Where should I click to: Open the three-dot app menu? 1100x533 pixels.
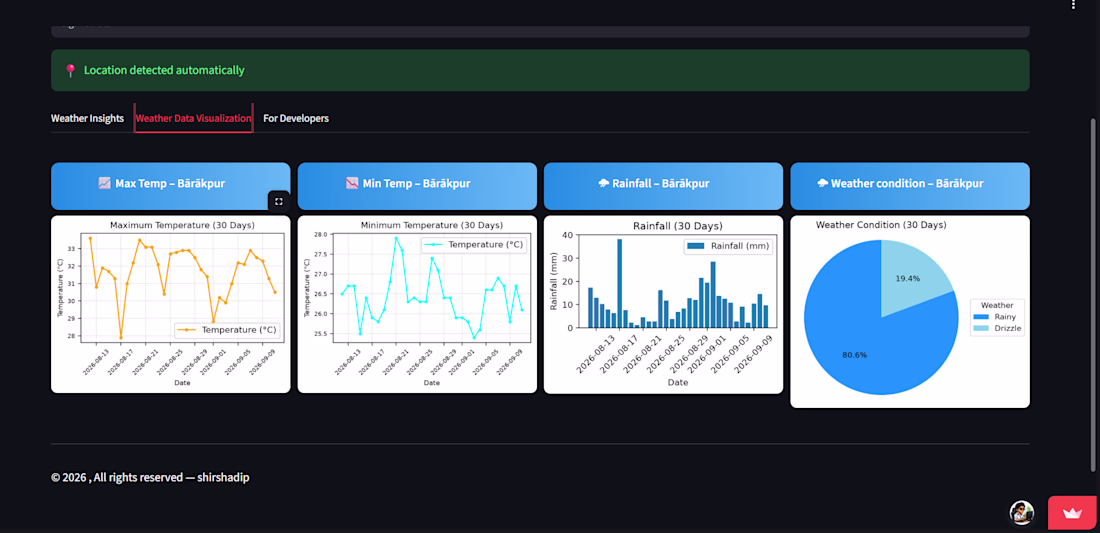click(x=1073, y=6)
